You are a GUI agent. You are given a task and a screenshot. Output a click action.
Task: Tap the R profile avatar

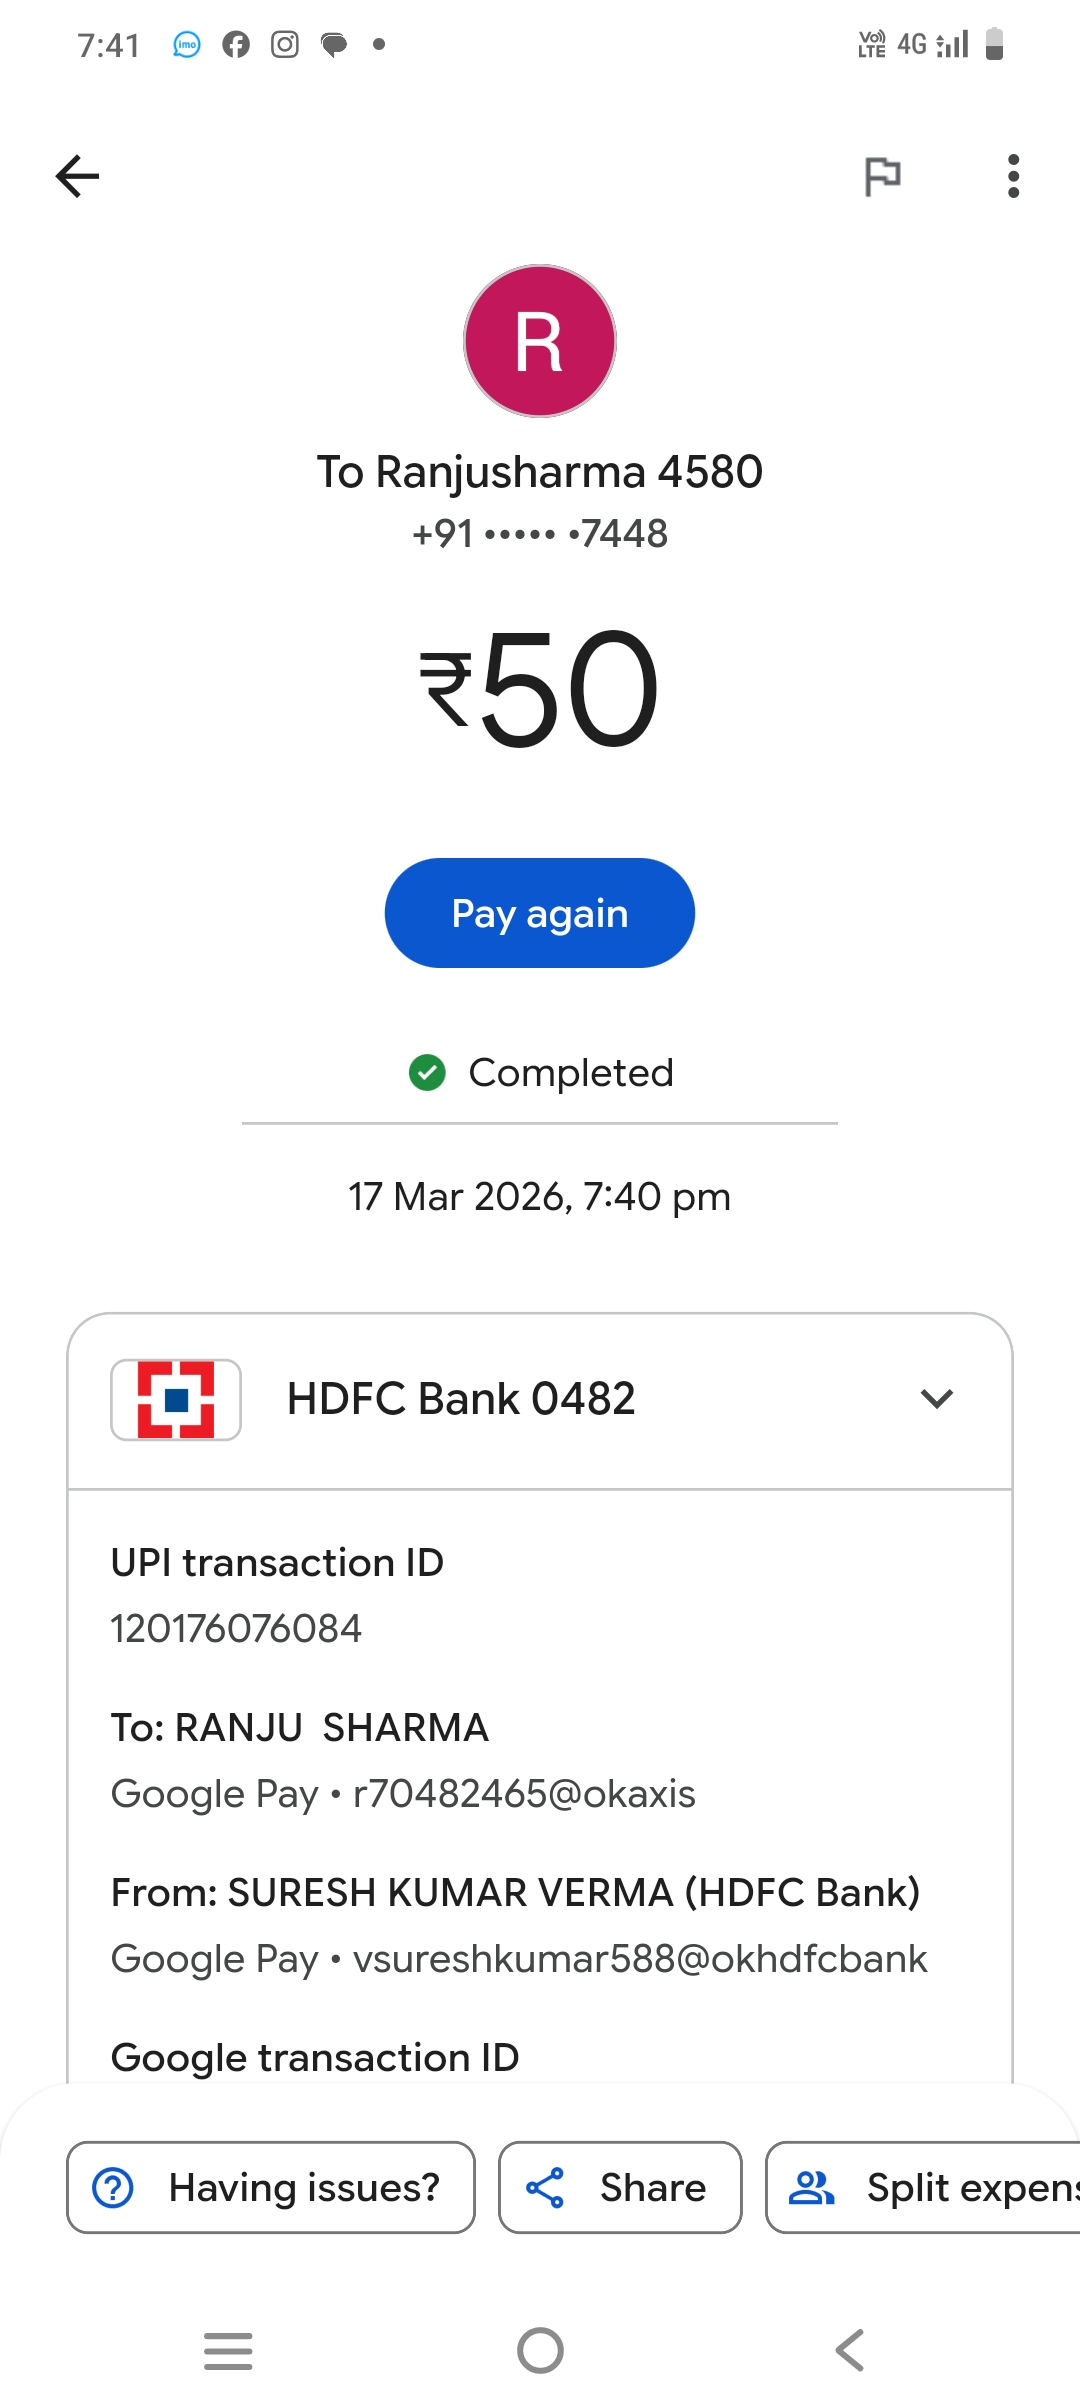coord(540,341)
